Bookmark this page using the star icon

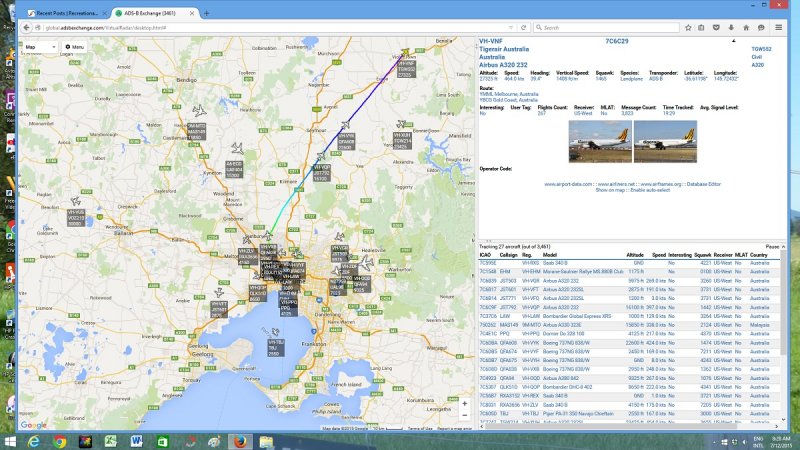[x=688, y=28]
